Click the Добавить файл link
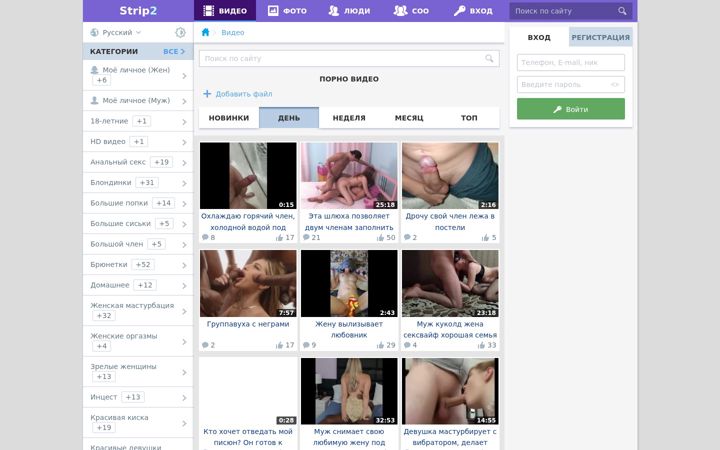 point(243,94)
